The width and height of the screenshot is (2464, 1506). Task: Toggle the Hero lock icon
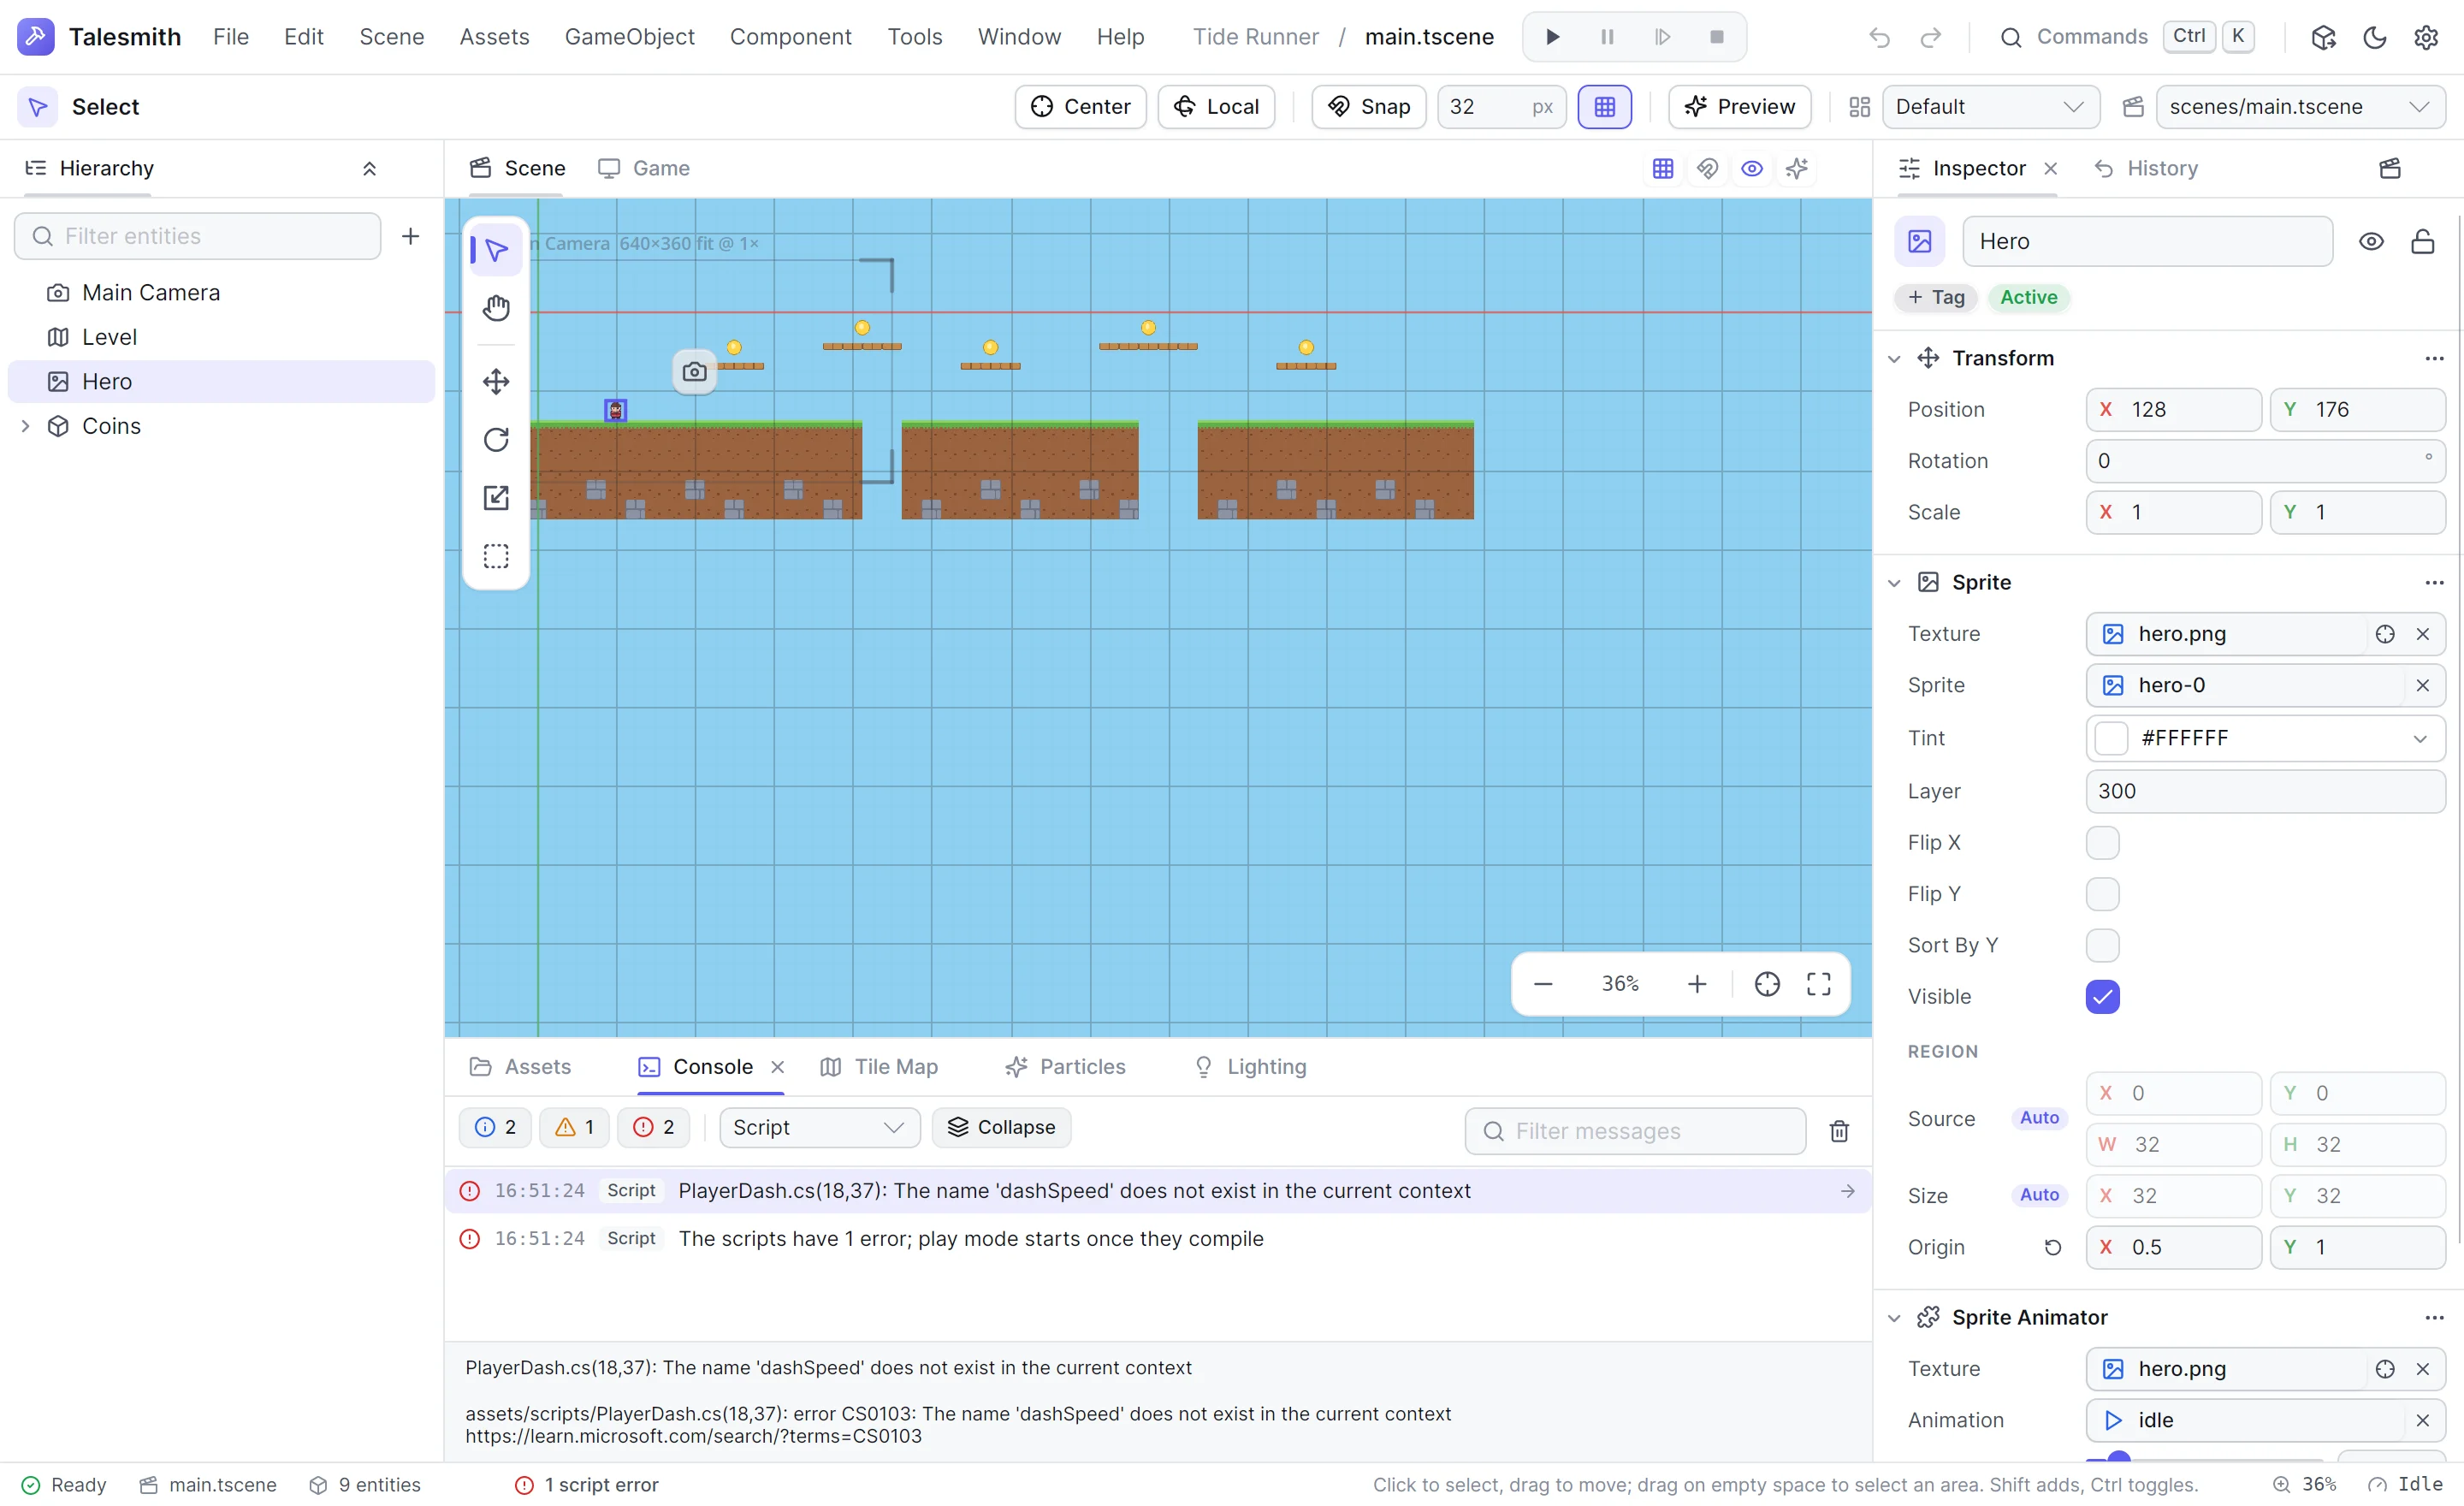coord(2422,241)
